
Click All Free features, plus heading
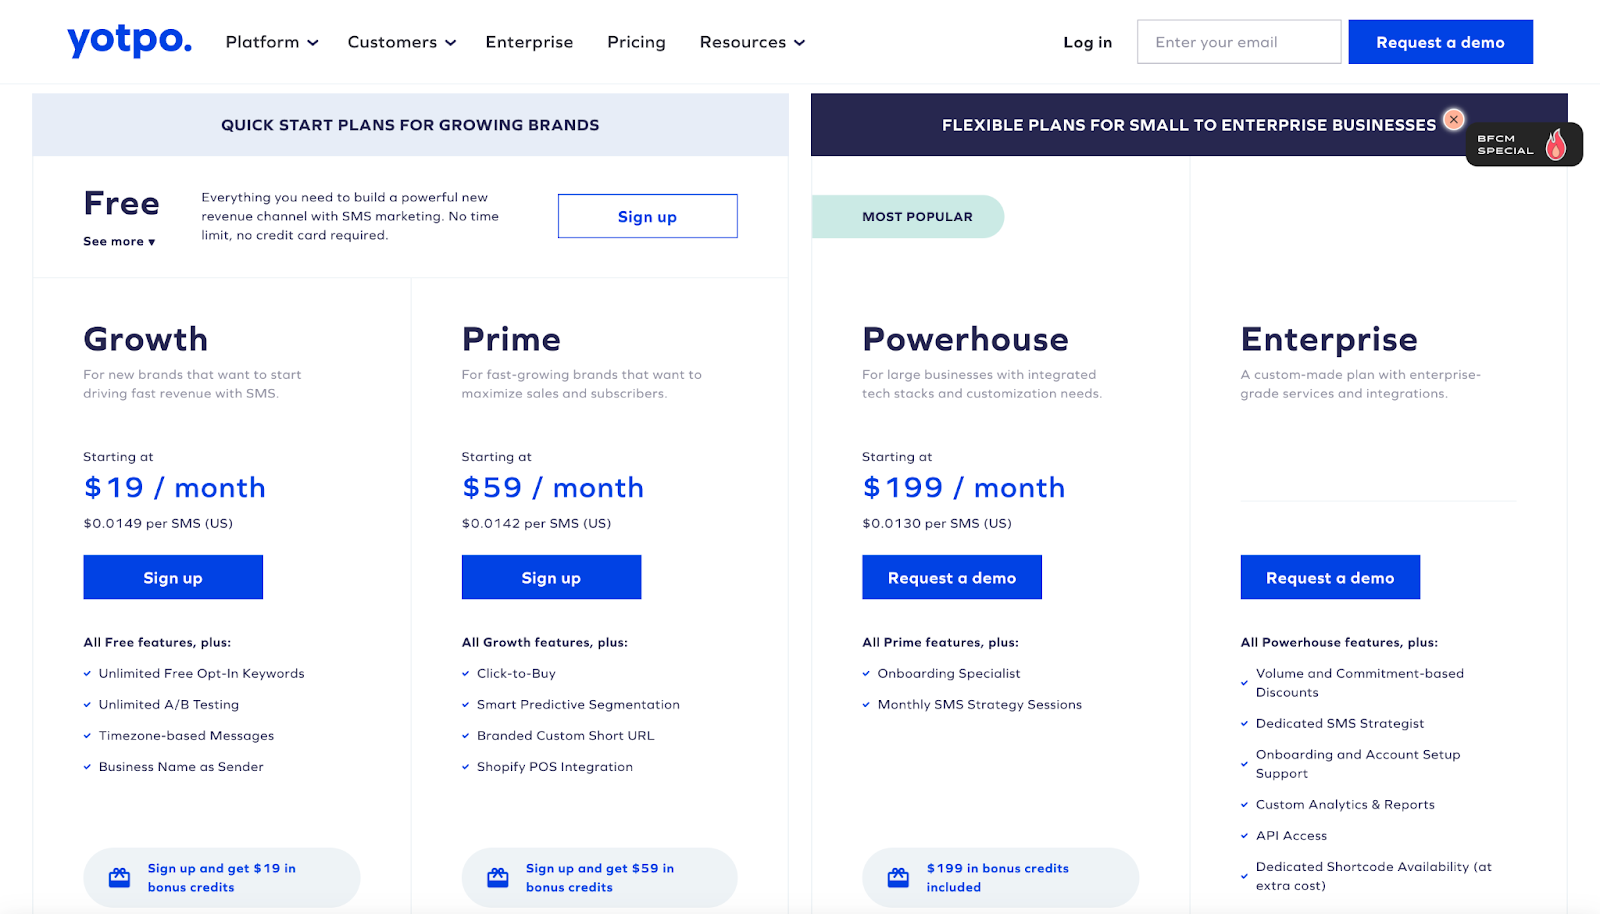point(157,642)
